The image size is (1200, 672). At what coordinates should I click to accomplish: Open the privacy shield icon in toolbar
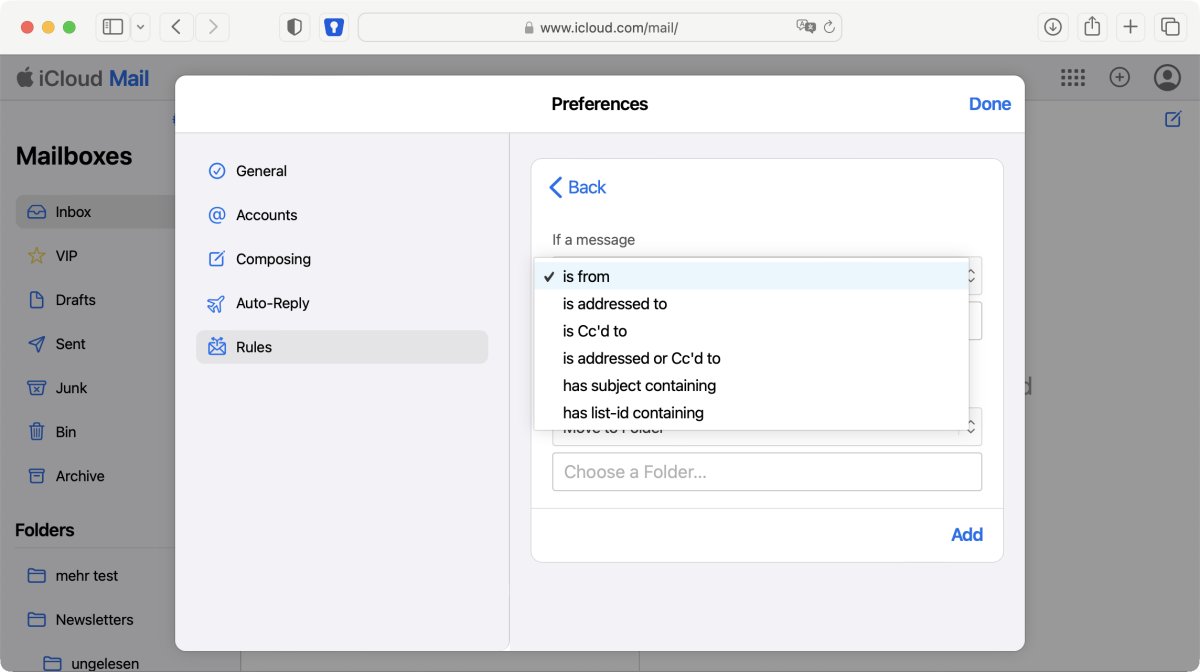(294, 27)
